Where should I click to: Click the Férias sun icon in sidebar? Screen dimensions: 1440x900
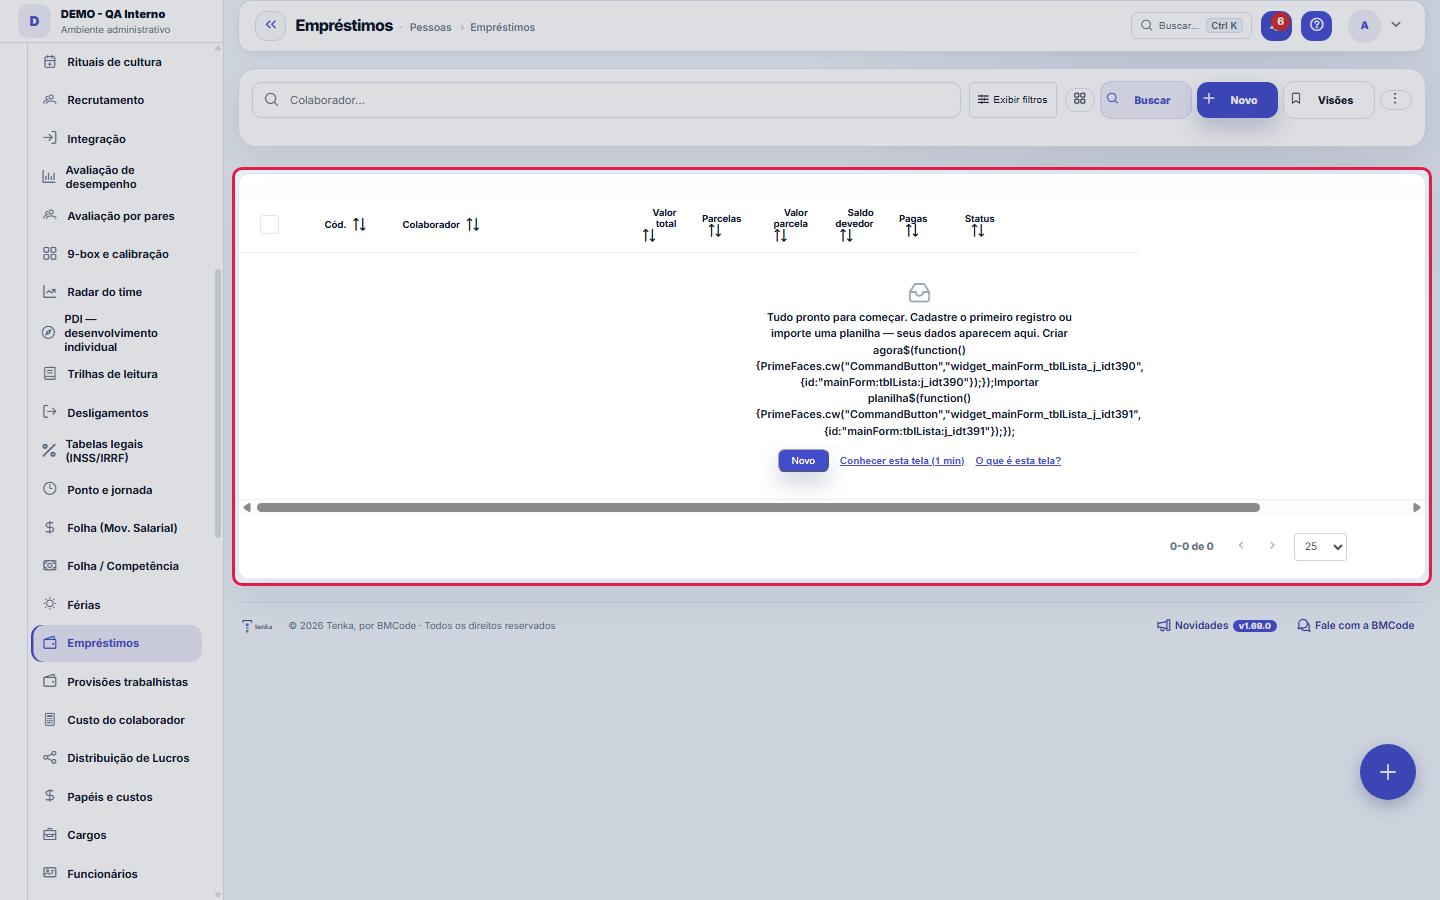tap(50, 604)
